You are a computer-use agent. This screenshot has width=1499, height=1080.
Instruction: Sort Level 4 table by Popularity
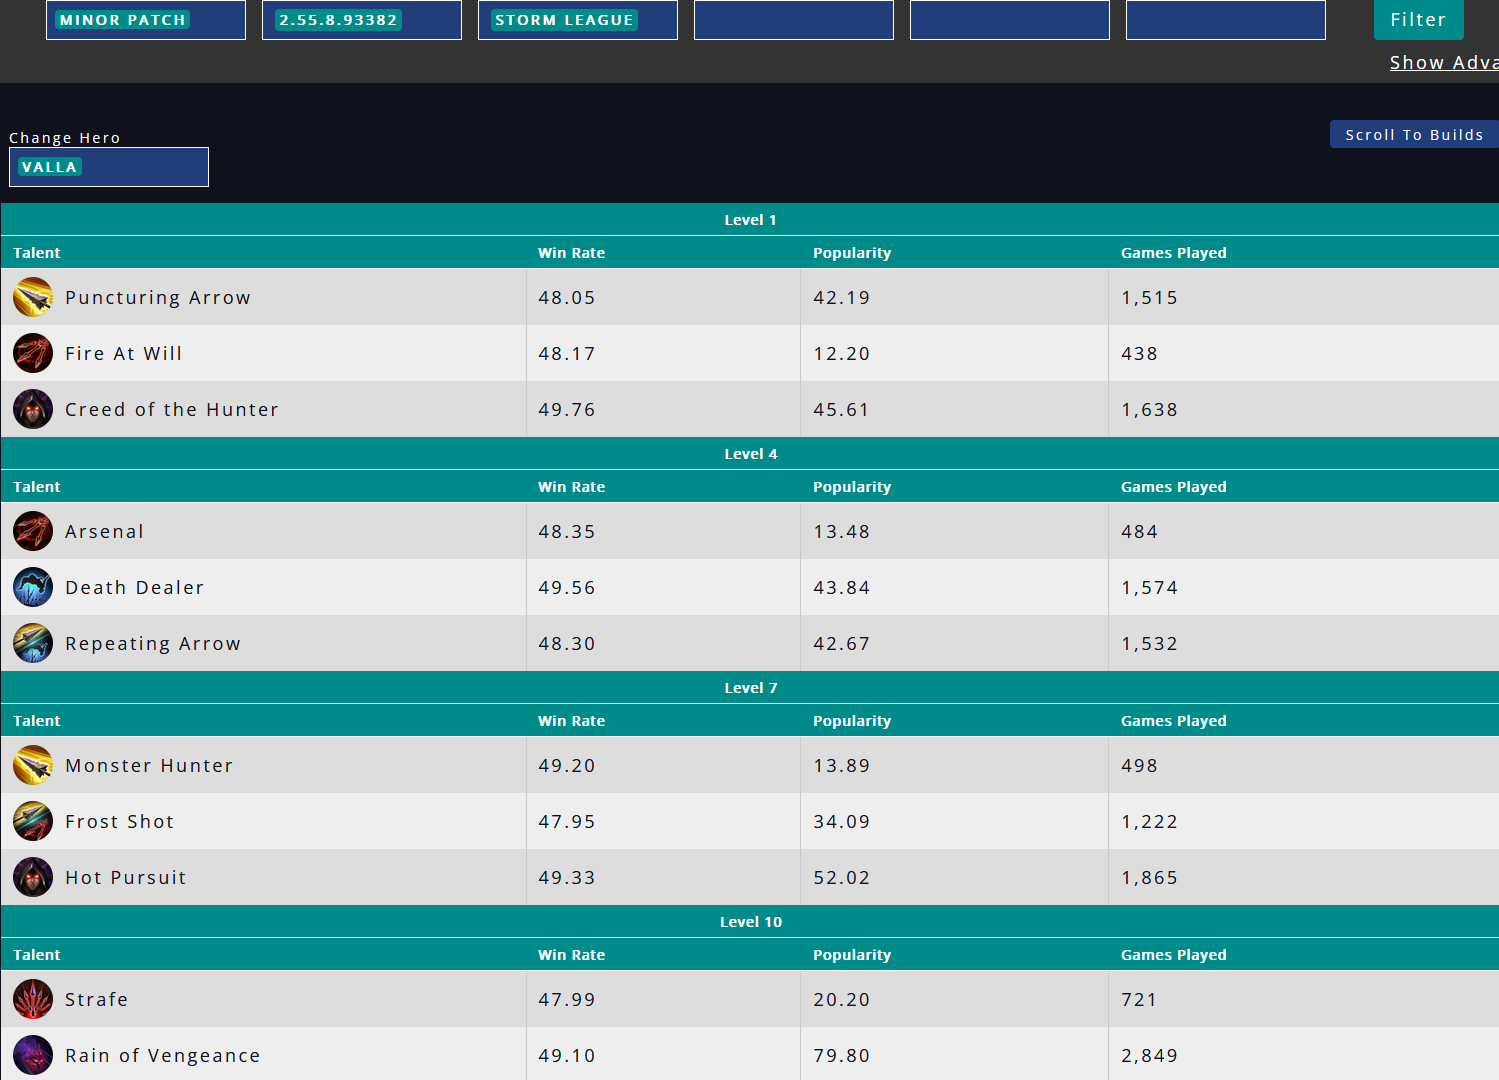[x=852, y=487]
